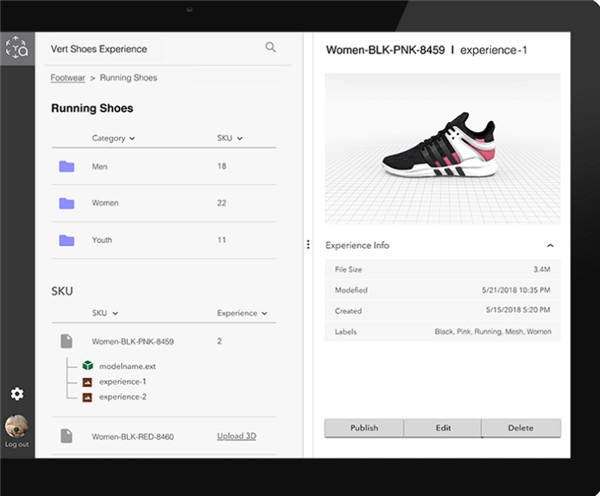The width and height of the screenshot is (600, 496).
Task: Select the green modelname.ext cube icon
Action: [87, 366]
